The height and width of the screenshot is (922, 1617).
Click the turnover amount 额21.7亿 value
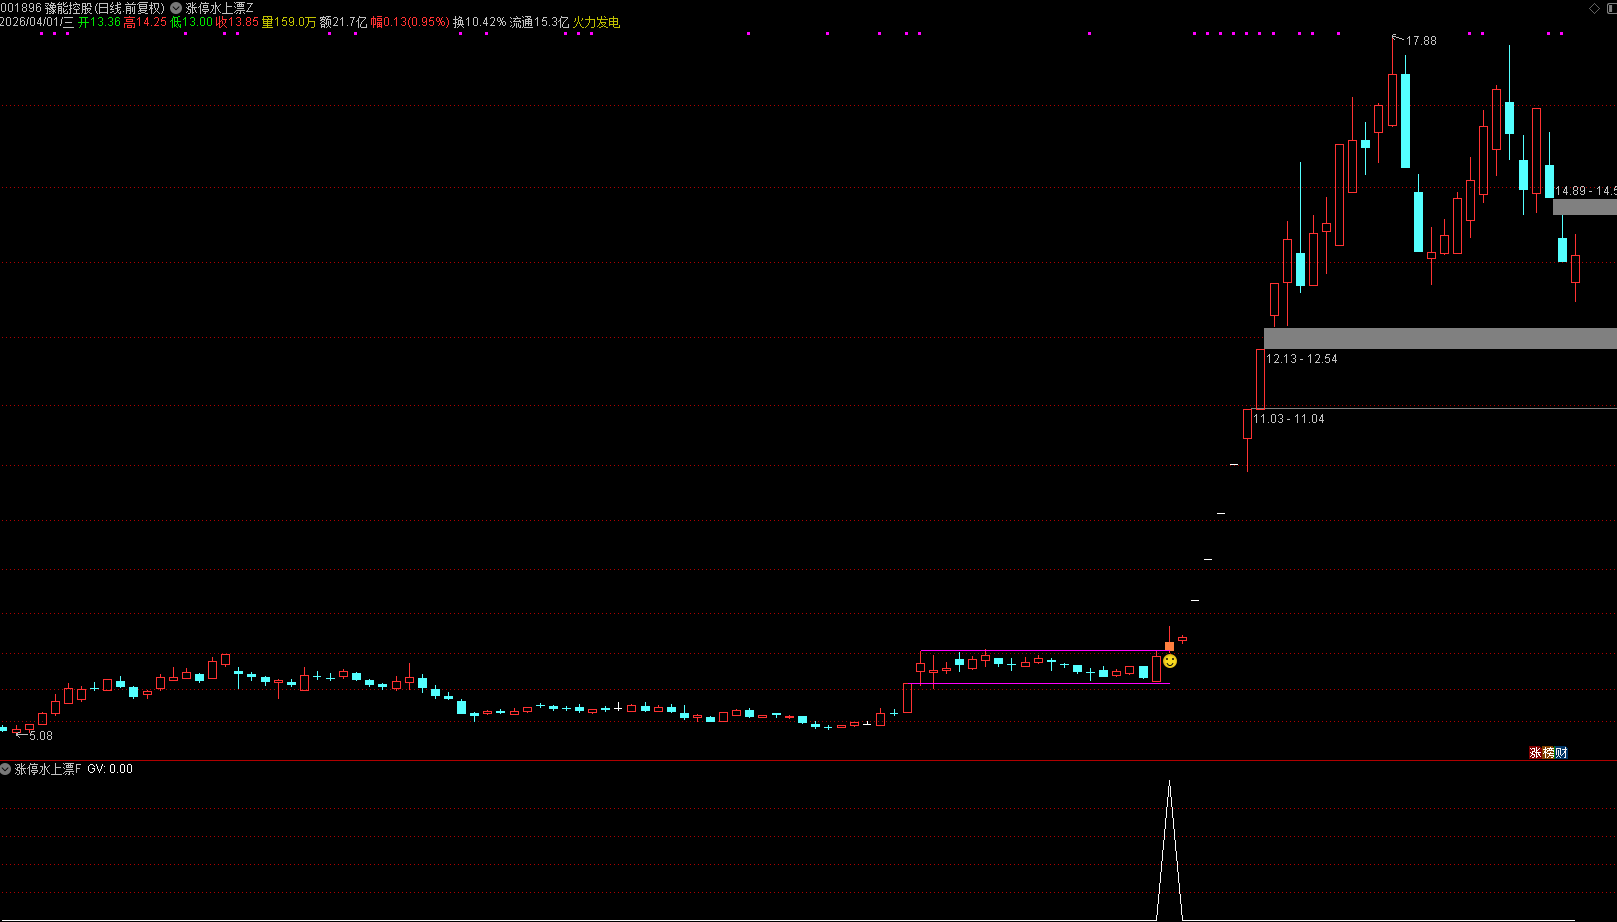coord(343,22)
